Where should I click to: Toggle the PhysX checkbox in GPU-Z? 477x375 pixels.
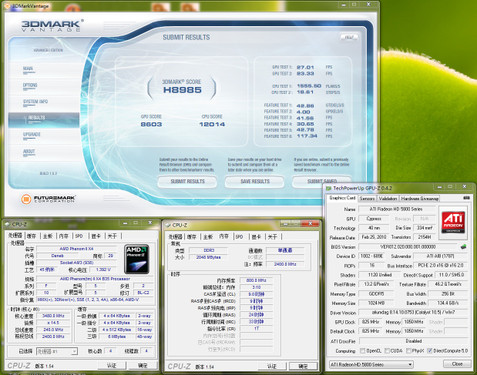tap(409, 351)
